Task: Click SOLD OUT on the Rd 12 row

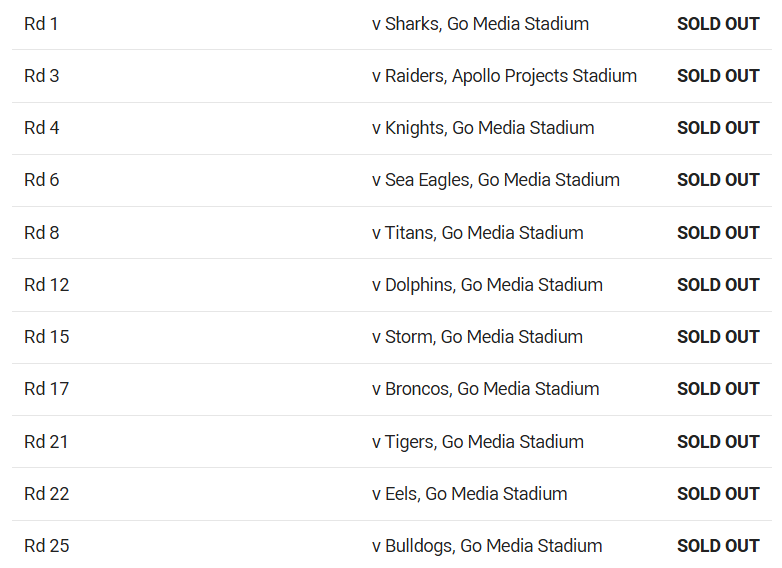Action: point(718,285)
